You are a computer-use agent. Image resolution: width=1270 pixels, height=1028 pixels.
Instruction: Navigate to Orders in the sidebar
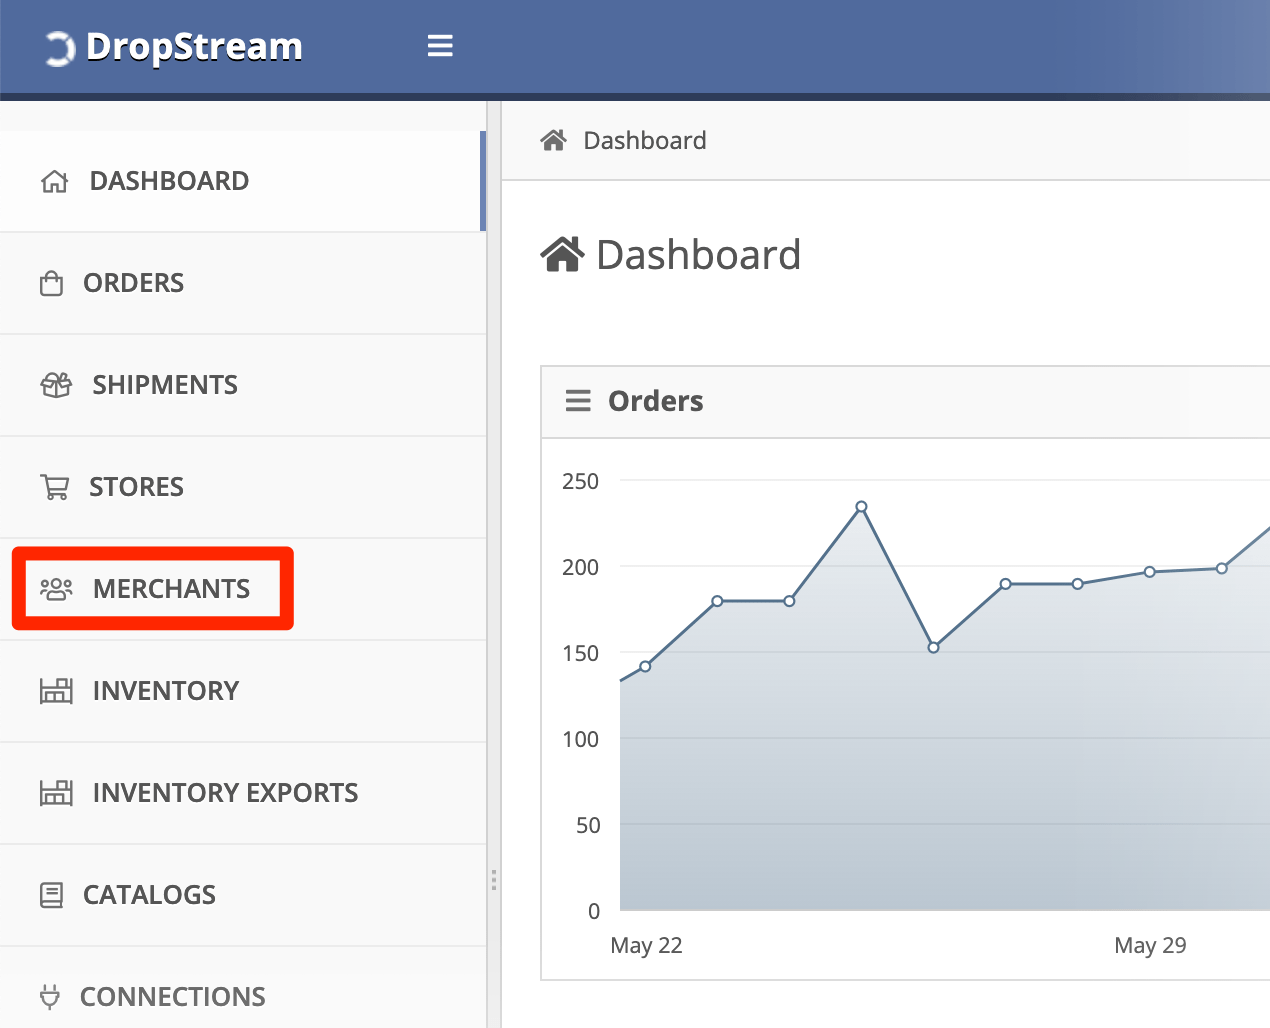coord(137,282)
